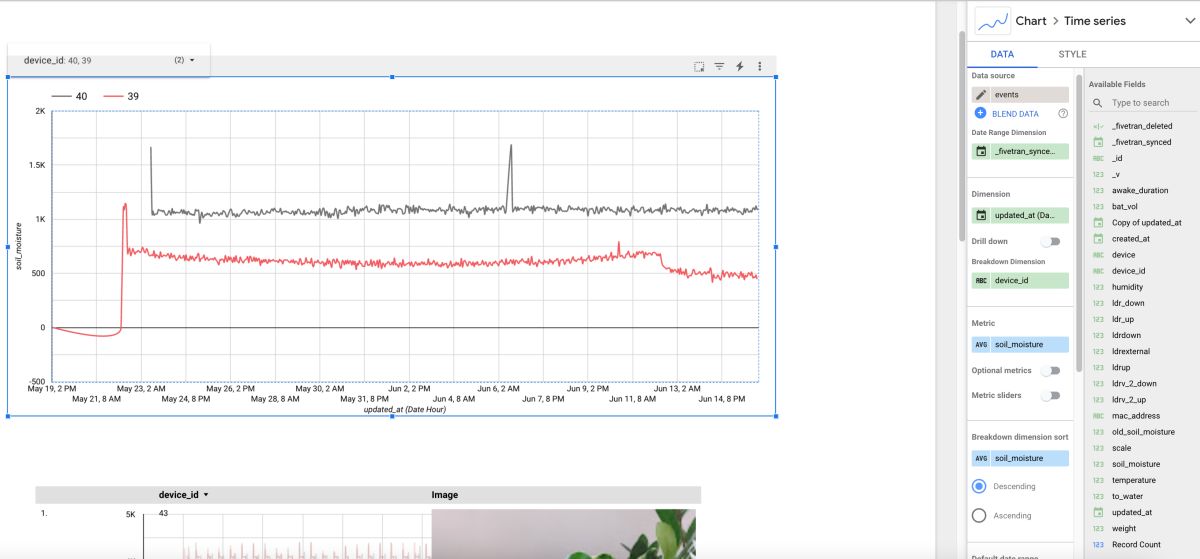The image size is (1200, 559).
Task: Open the device_id filter control dropdown
Action: click(x=109, y=60)
